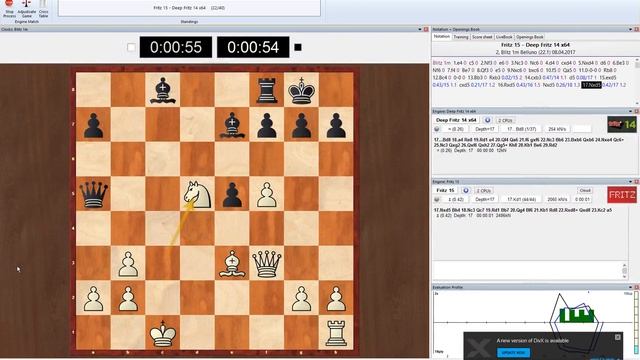This screenshot has height=360, width=640.
Task: Click Deep Fritz 14's 2 CPUs button
Action: point(505,120)
